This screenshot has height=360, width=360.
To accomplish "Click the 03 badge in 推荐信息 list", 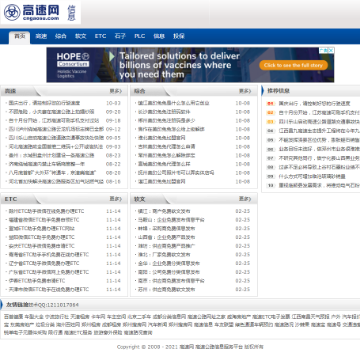I will click(270, 122).
